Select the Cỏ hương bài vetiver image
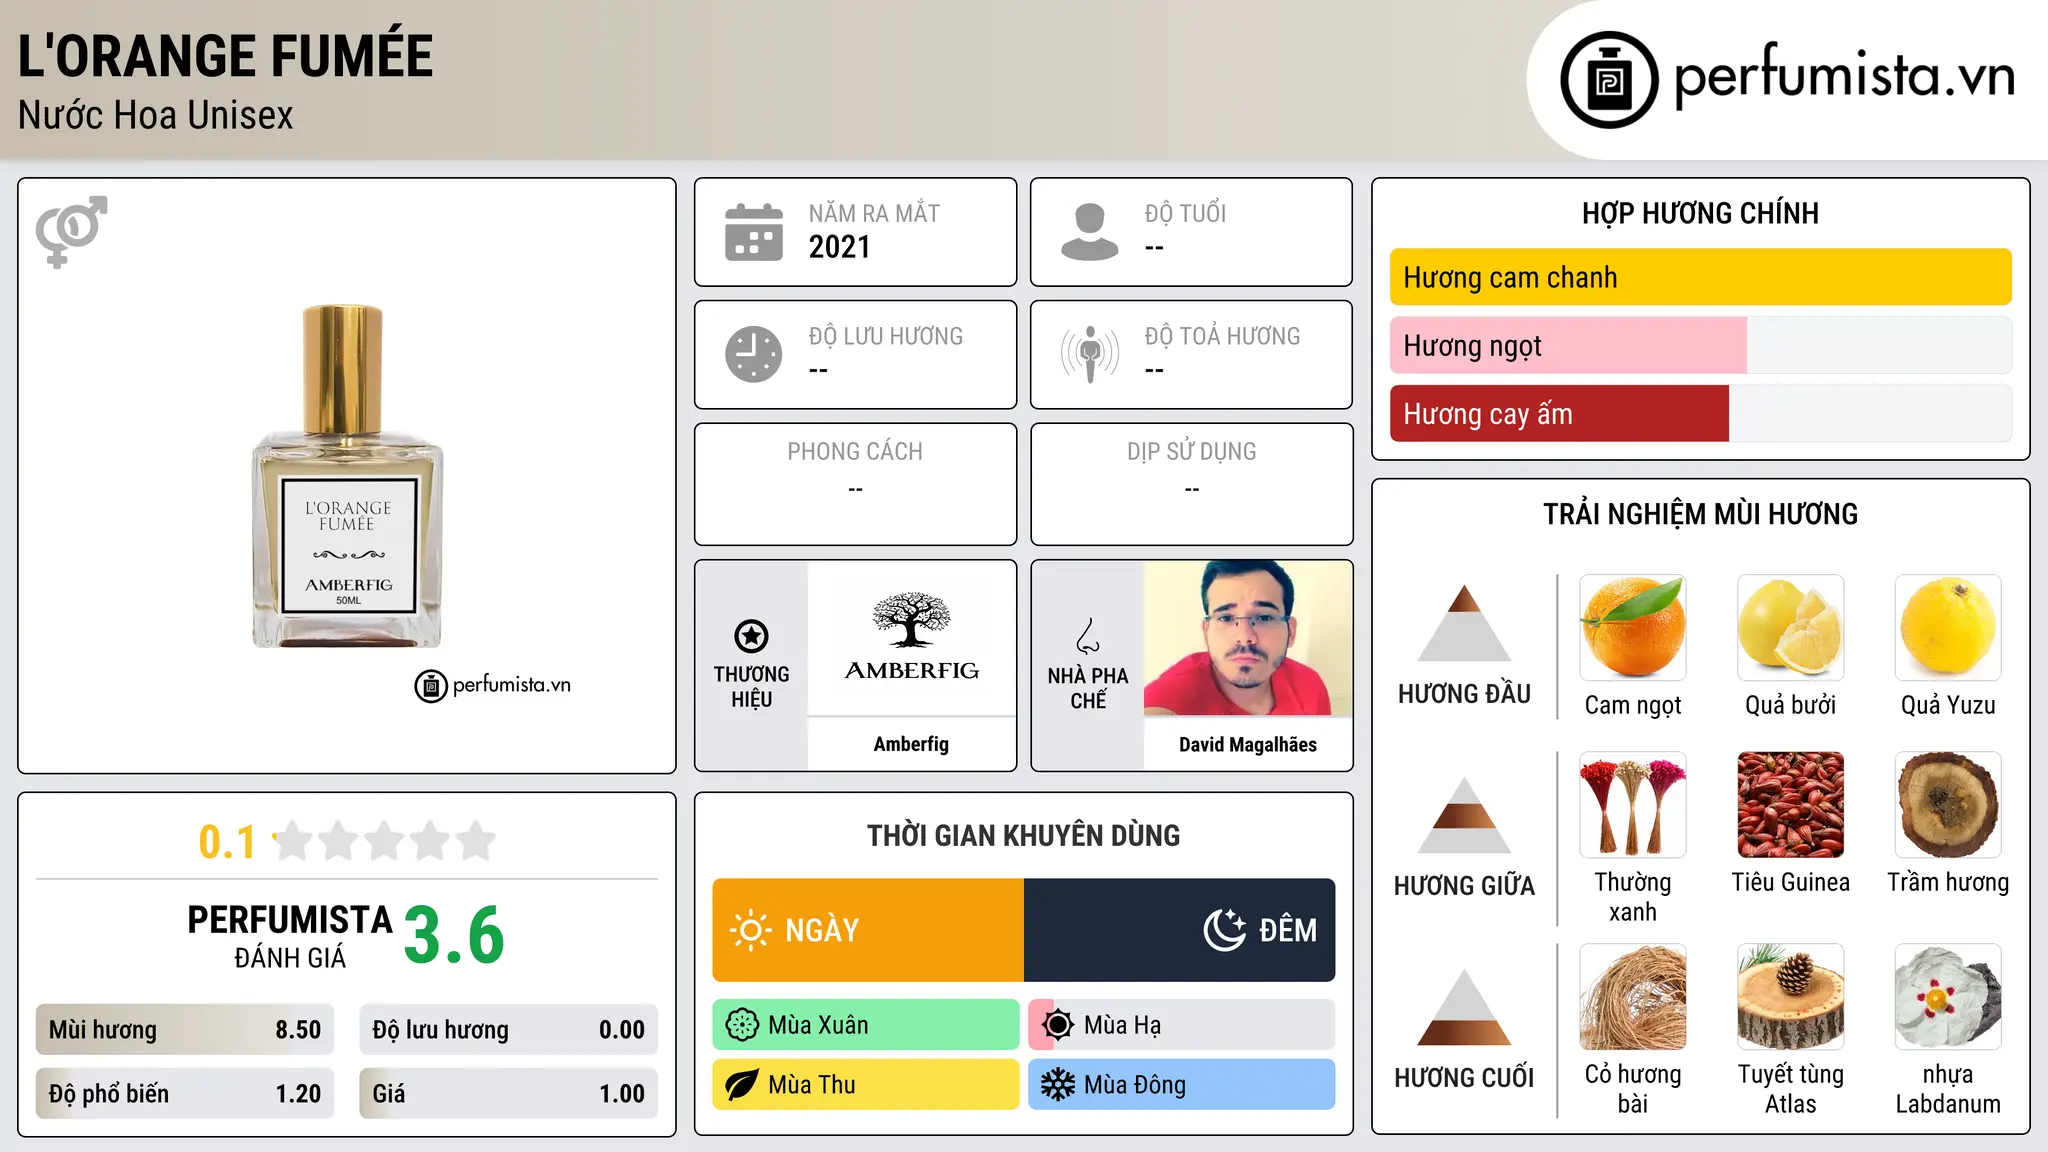The width and height of the screenshot is (2048, 1152). pyautogui.click(x=1633, y=997)
